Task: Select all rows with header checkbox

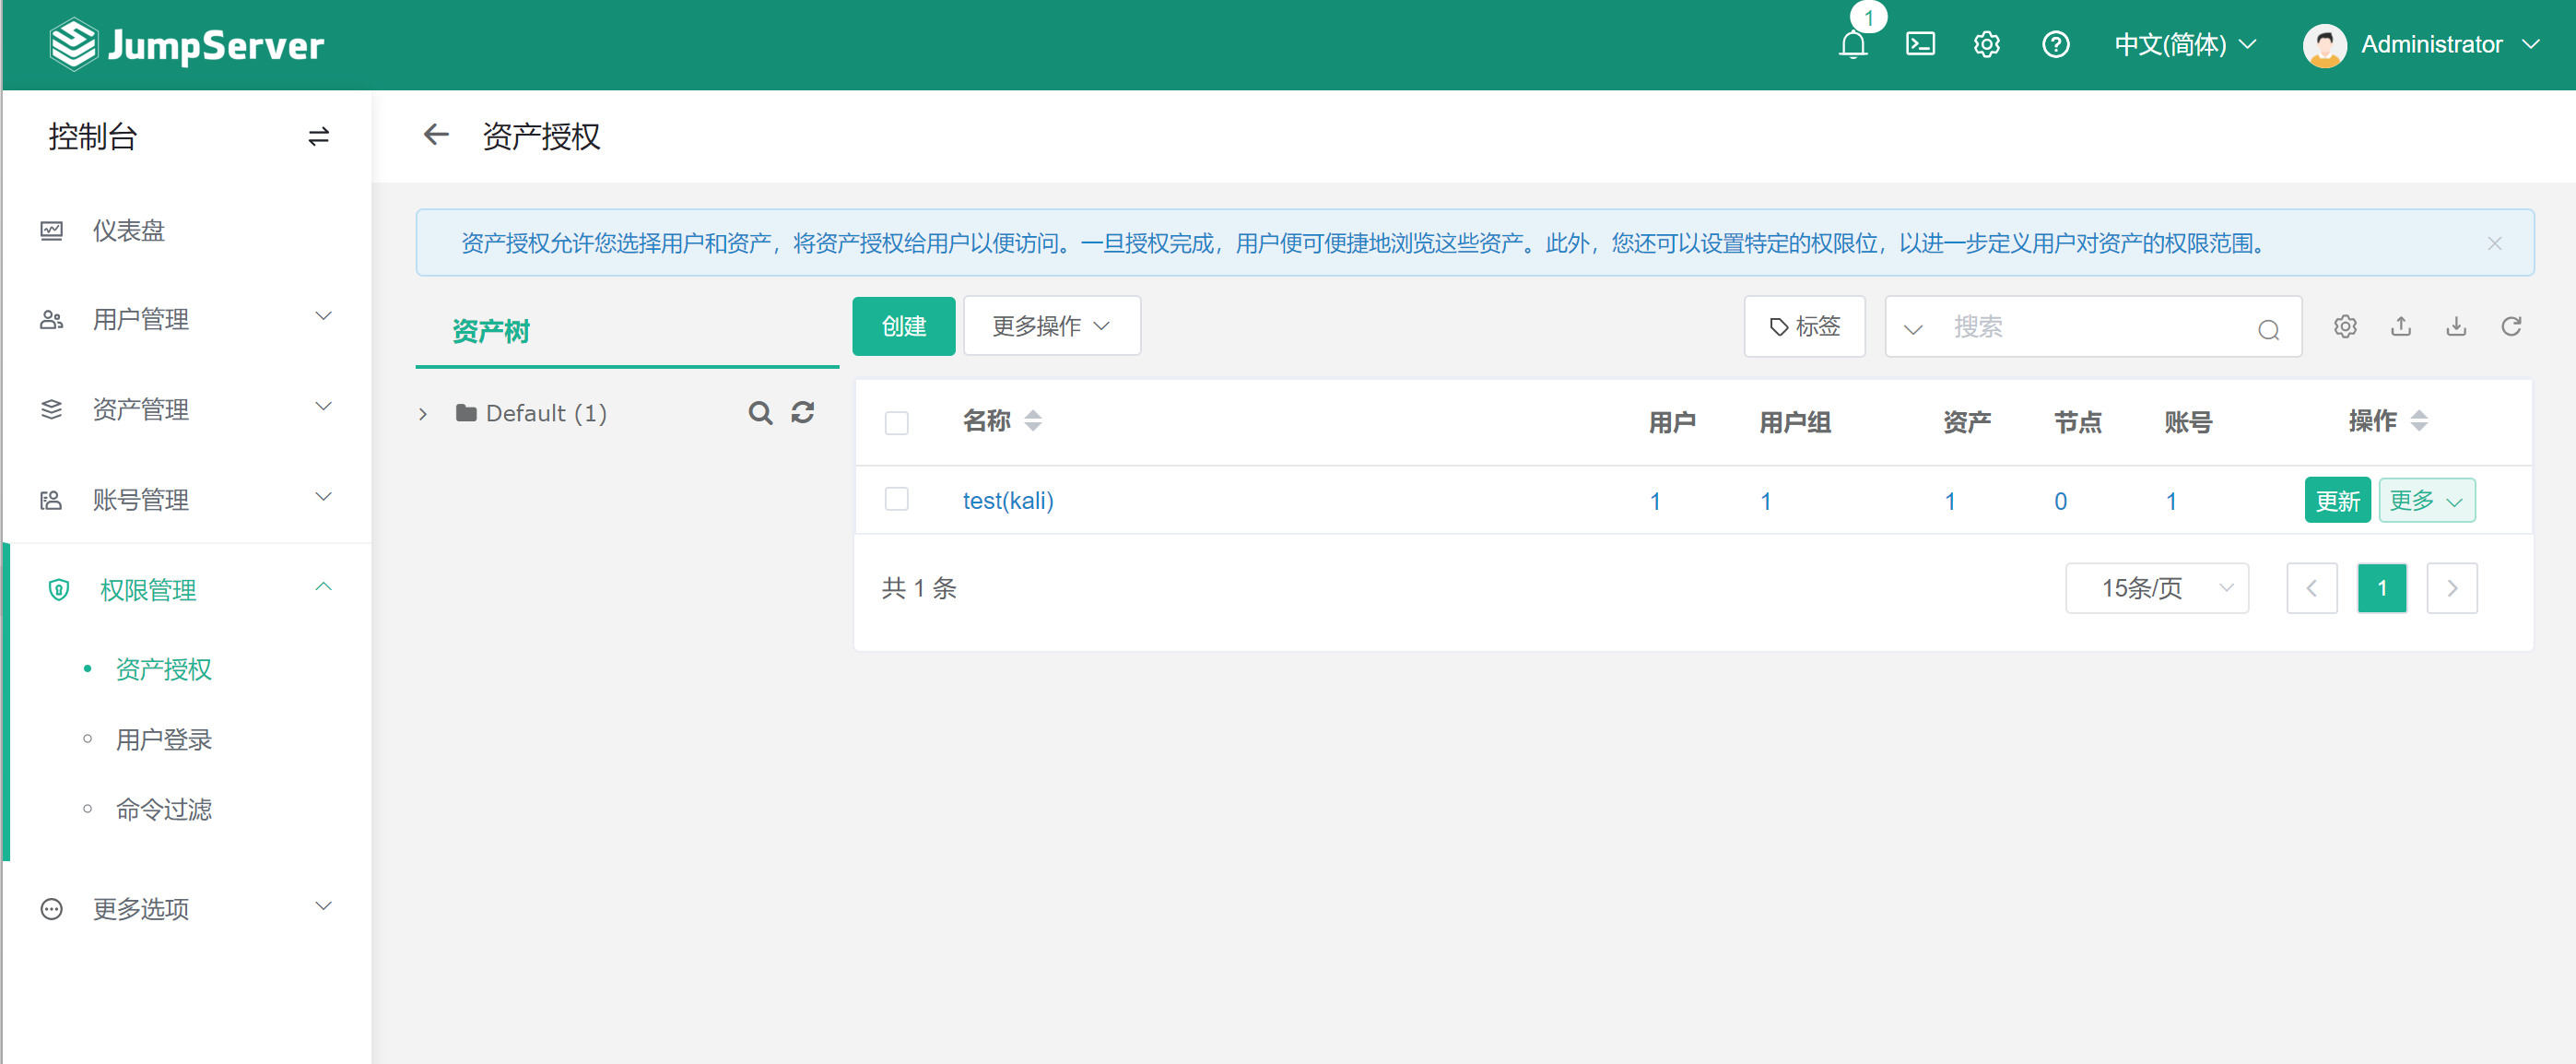Action: 896,422
